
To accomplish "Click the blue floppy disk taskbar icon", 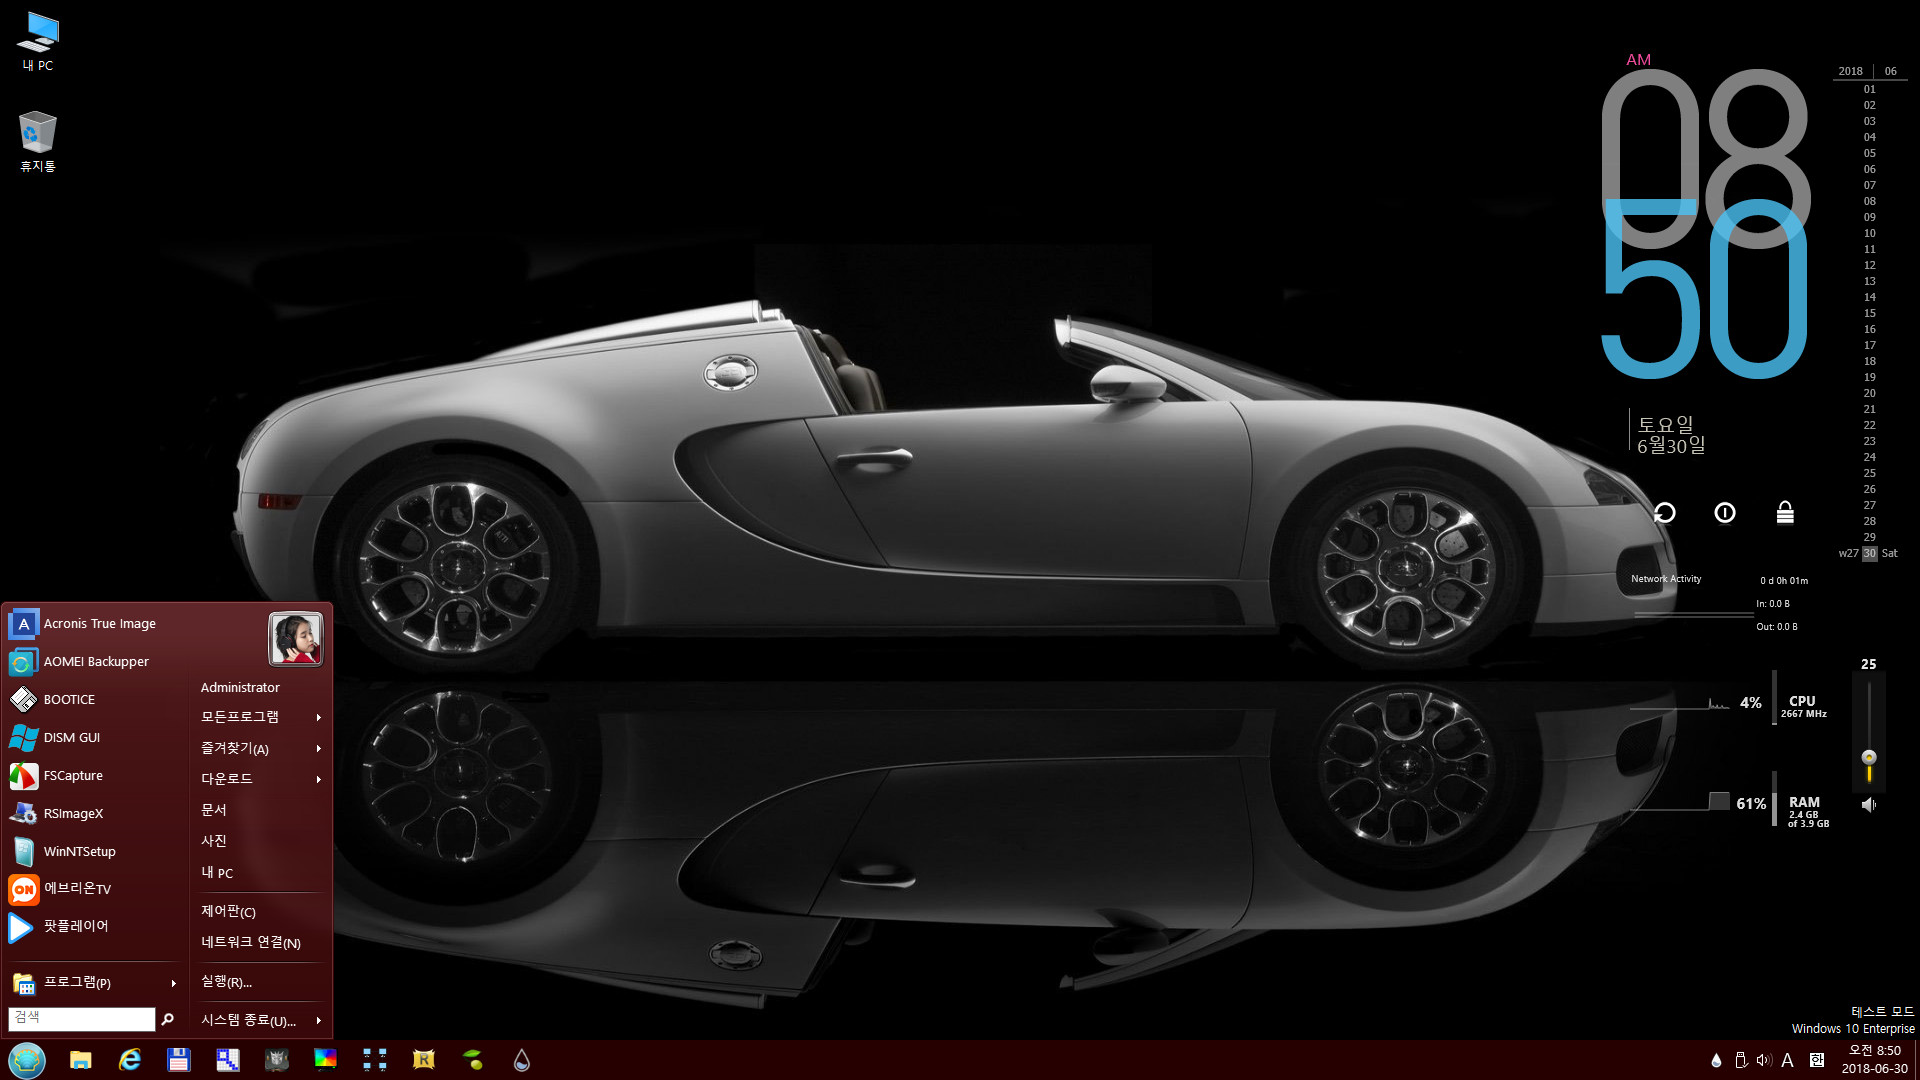I will [x=179, y=1060].
